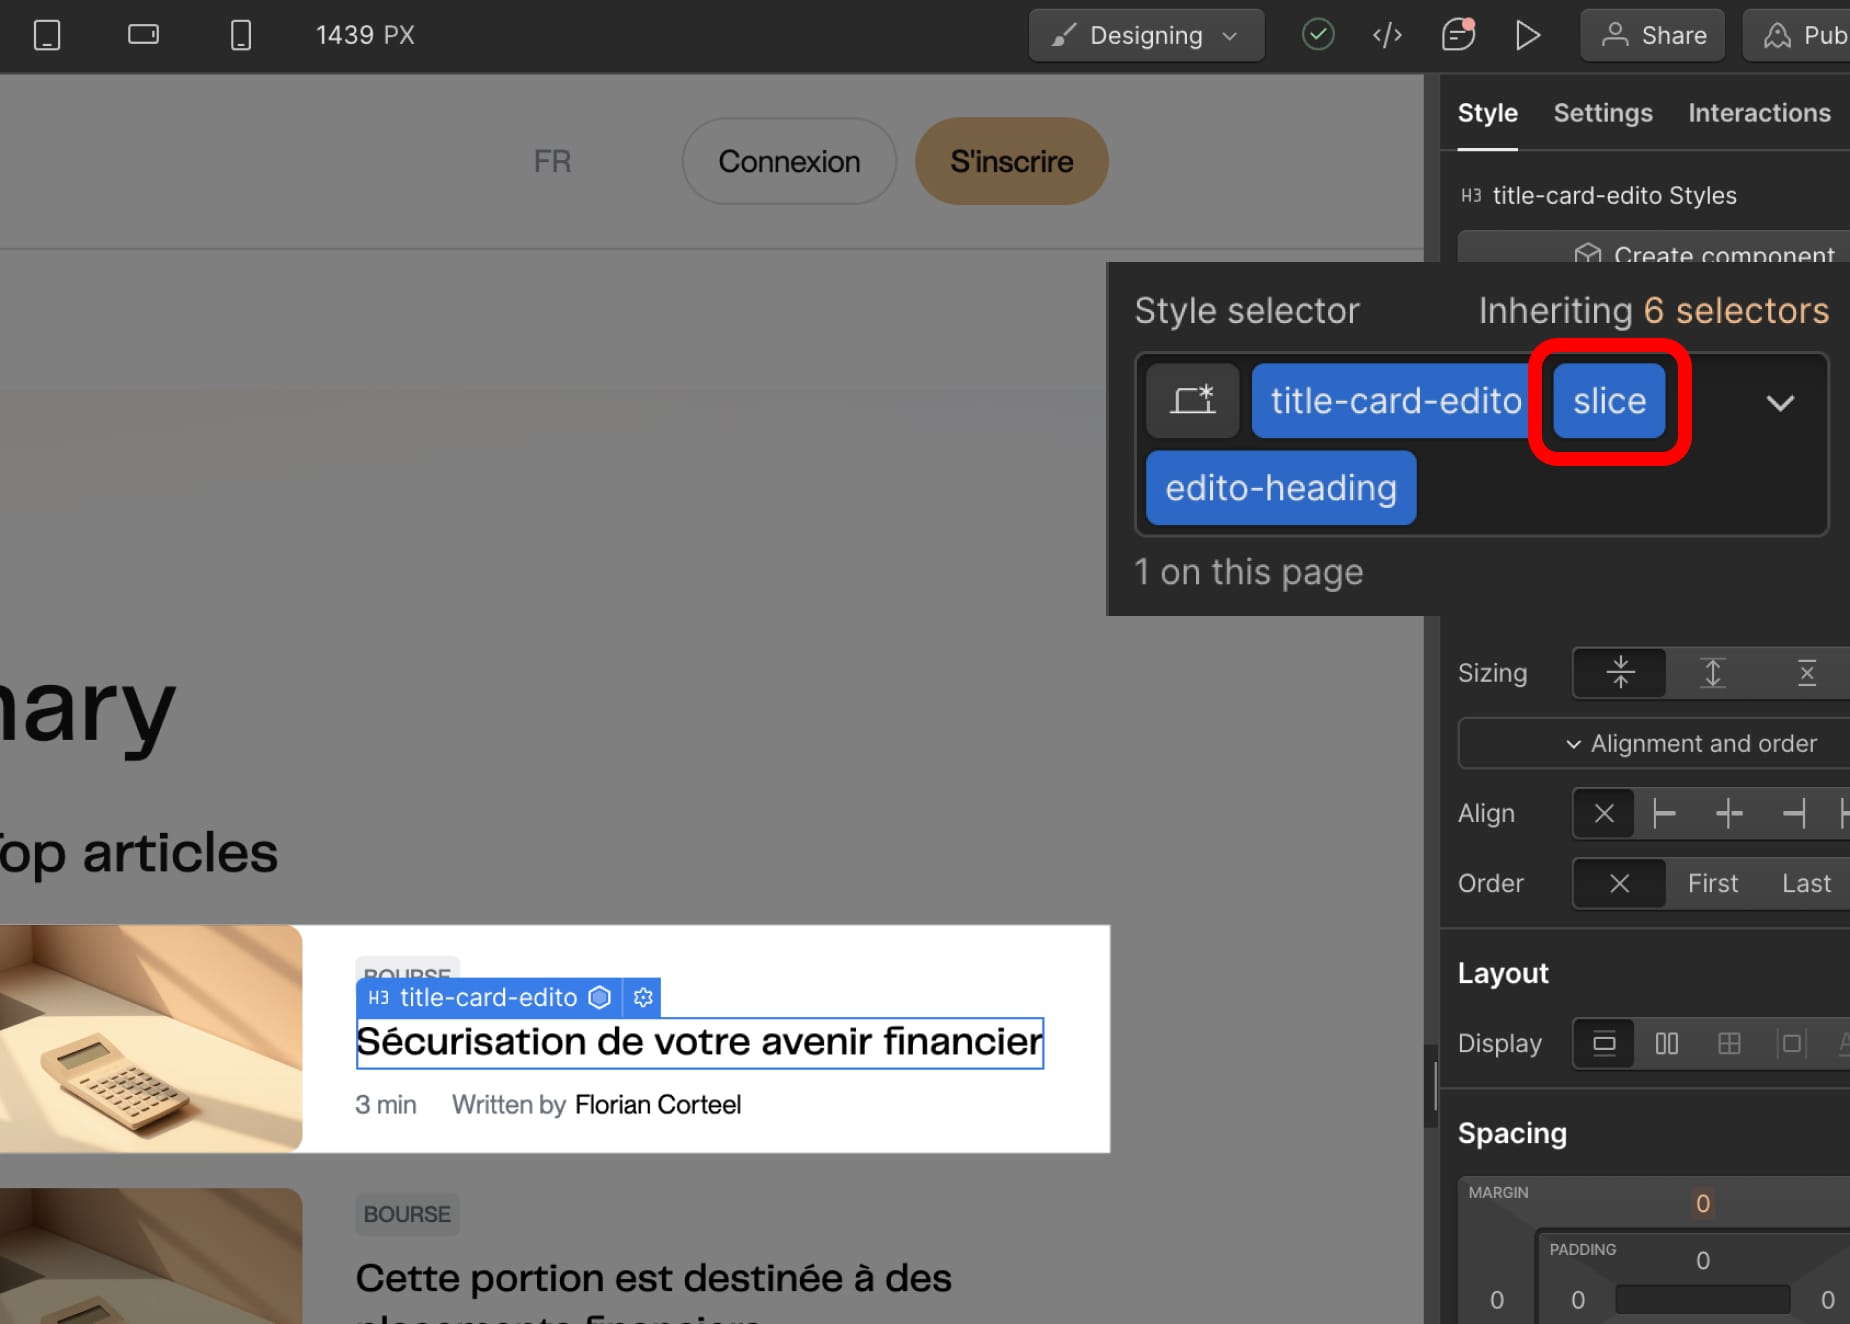Click the S'inscrire button on canvas
1850x1324 pixels.
coord(1011,161)
